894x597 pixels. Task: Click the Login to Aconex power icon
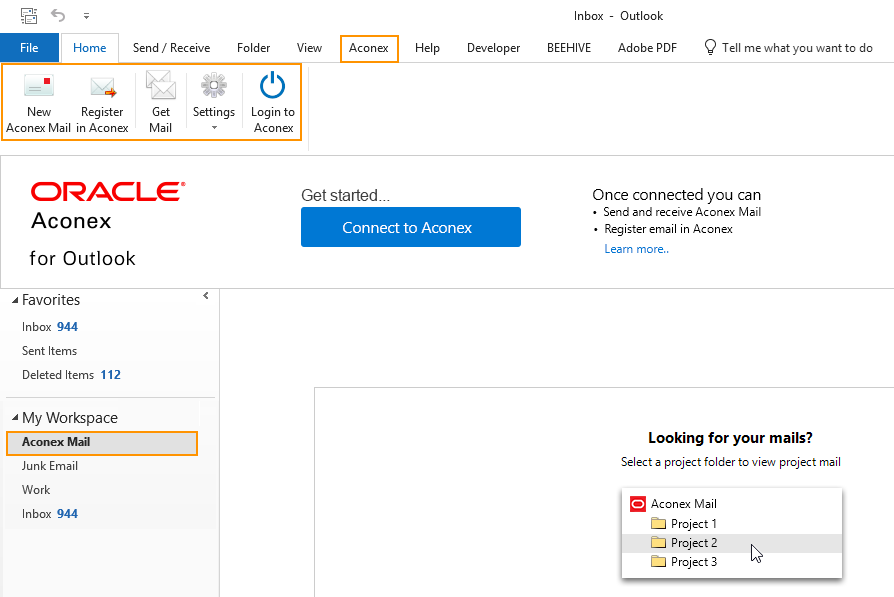(273, 86)
